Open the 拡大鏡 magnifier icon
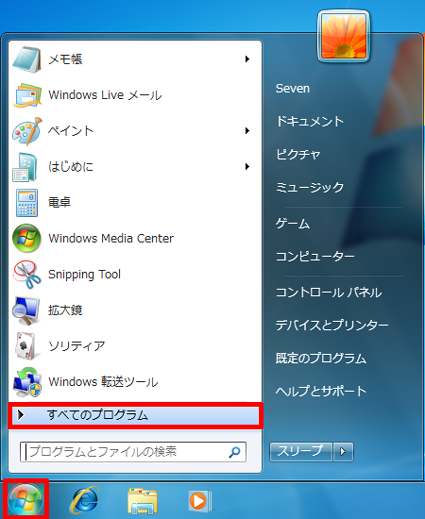The image size is (425, 519). pos(26,310)
